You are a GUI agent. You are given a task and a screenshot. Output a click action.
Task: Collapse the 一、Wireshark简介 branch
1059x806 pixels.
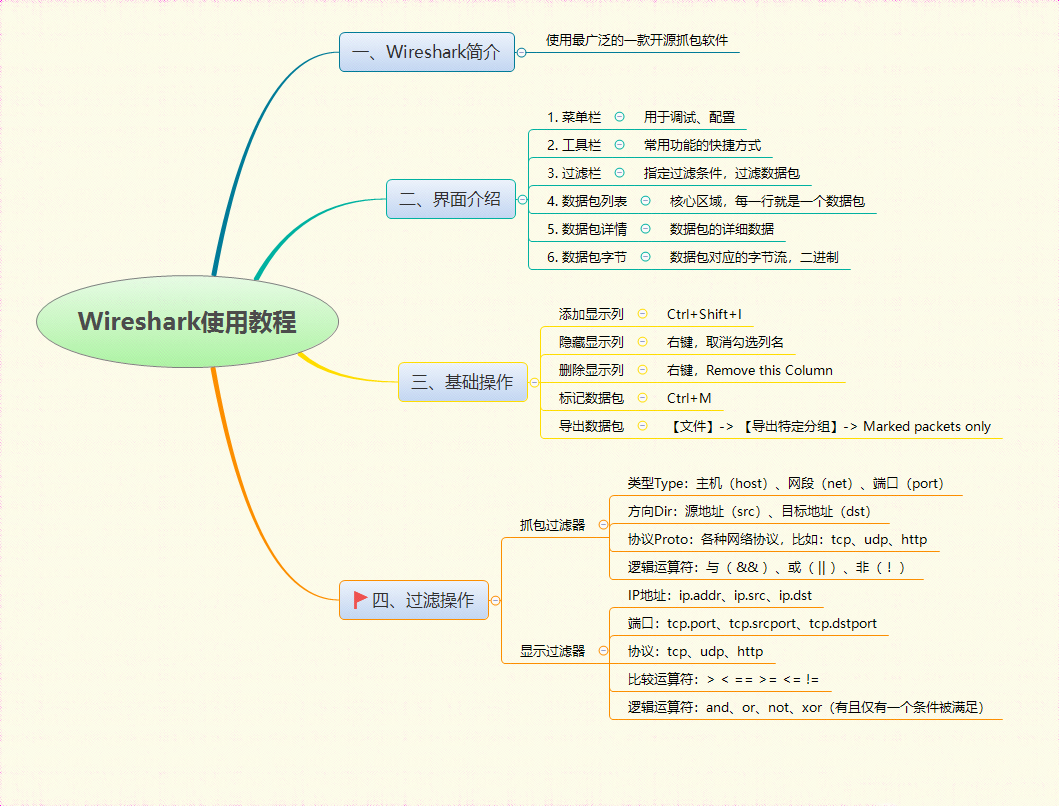(521, 52)
